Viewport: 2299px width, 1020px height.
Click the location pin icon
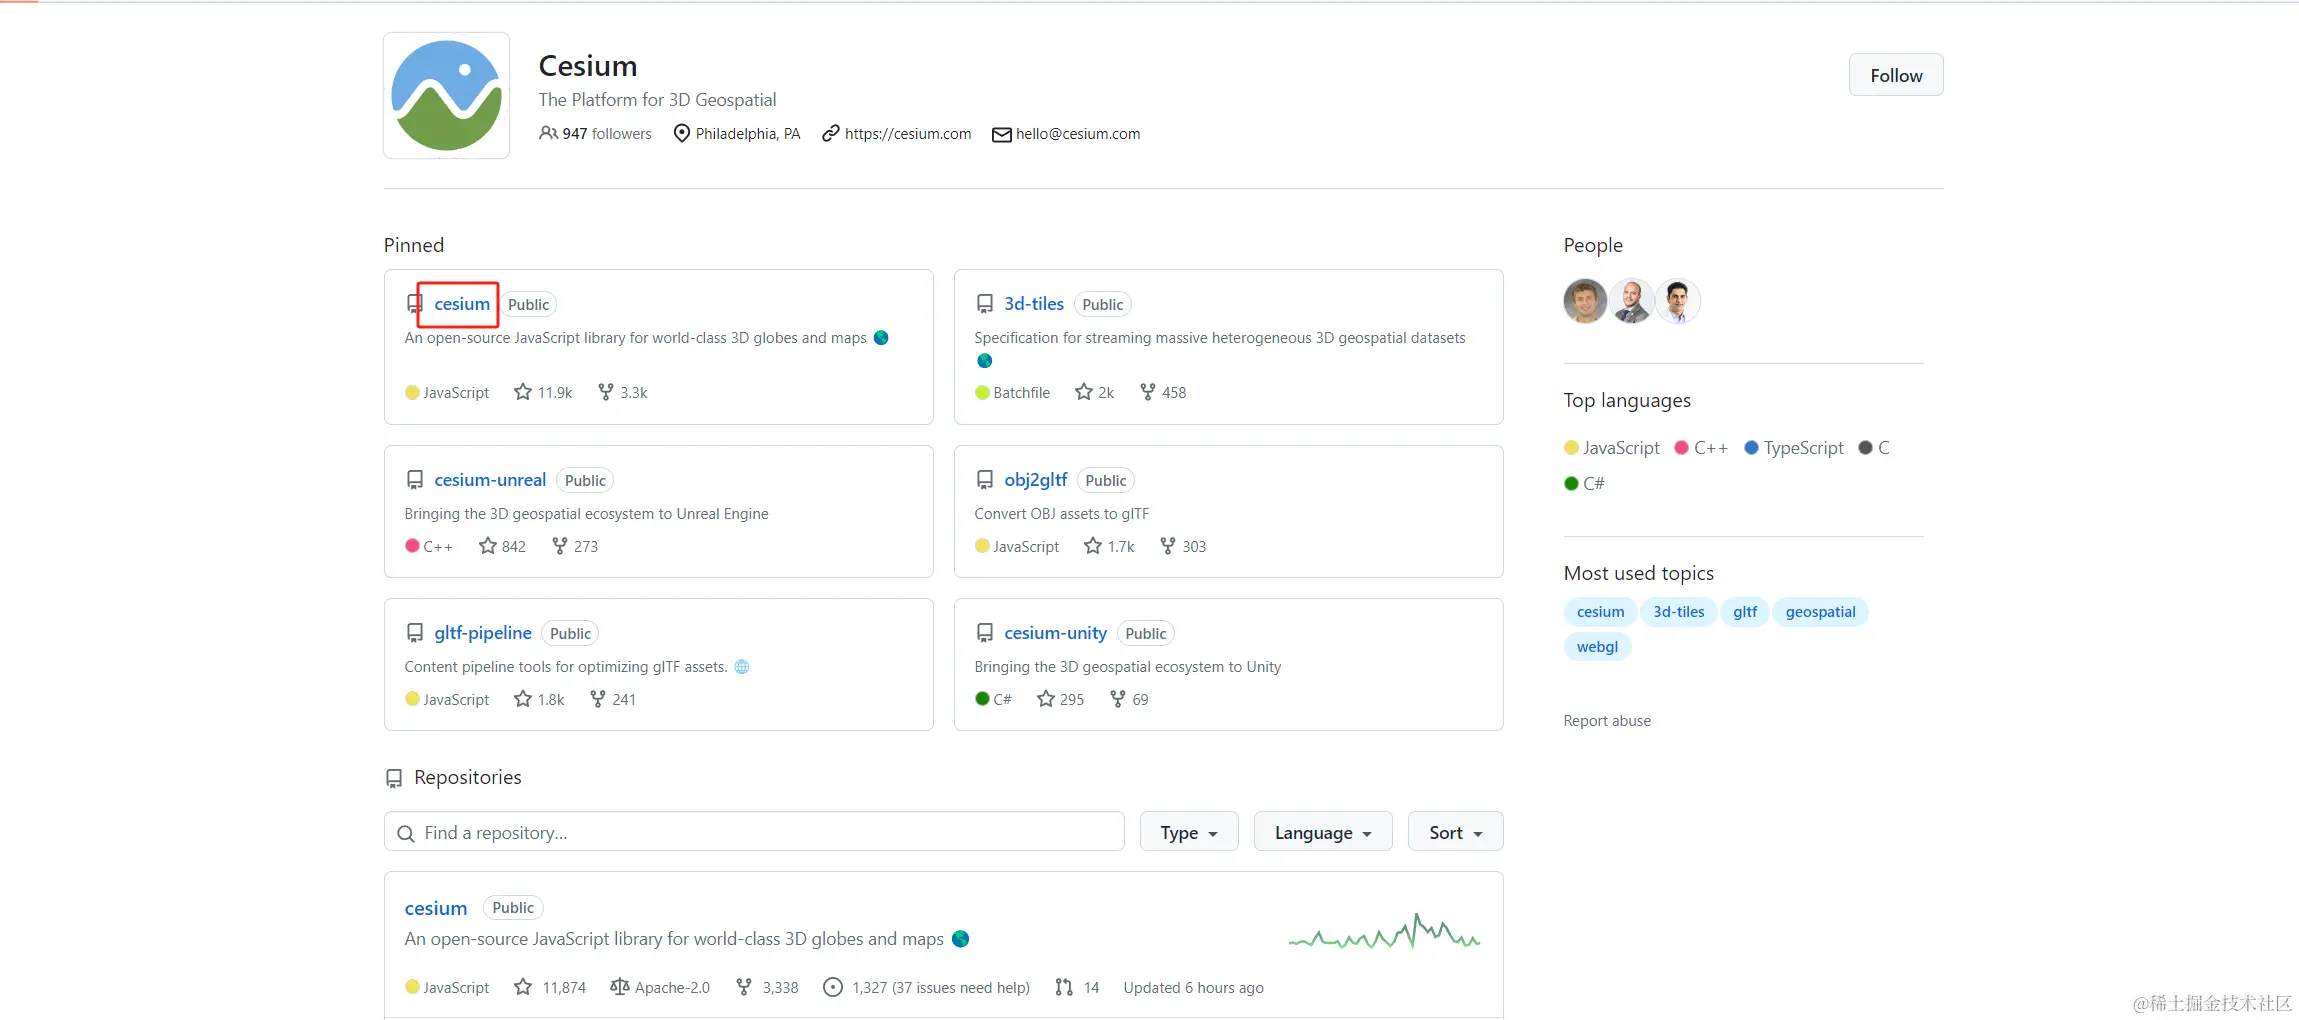[x=682, y=133]
